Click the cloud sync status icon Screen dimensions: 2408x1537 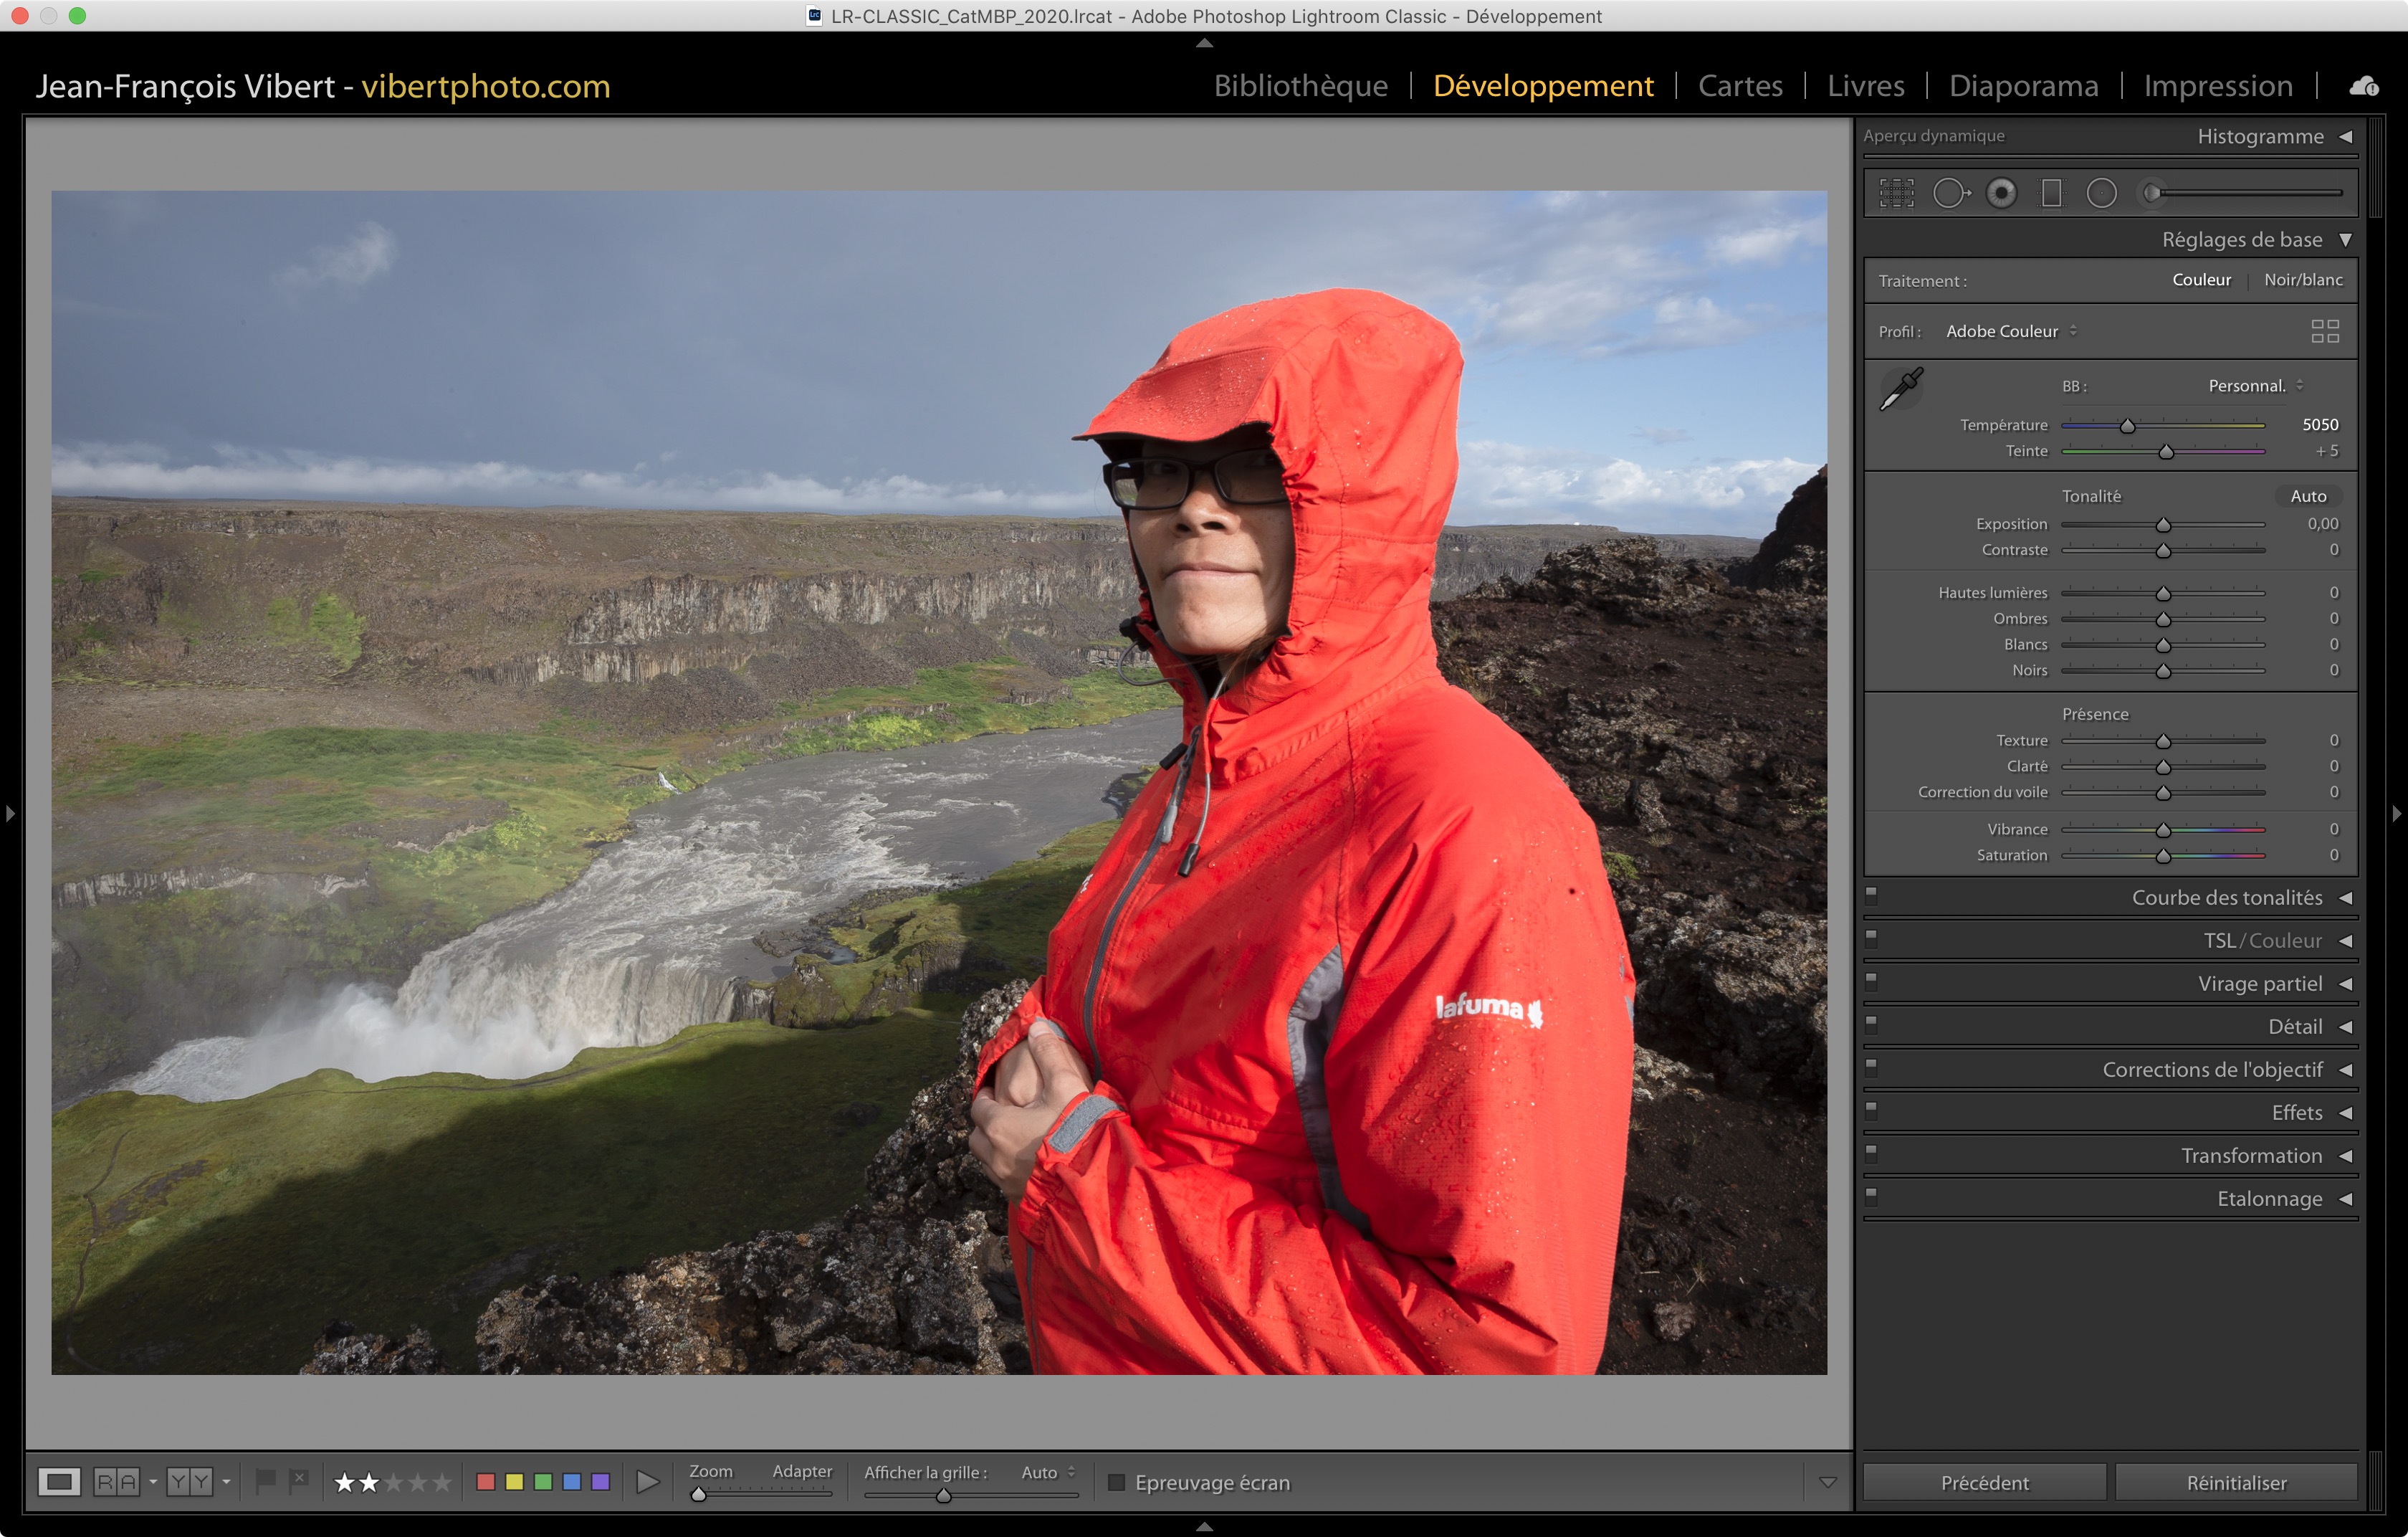2364,86
